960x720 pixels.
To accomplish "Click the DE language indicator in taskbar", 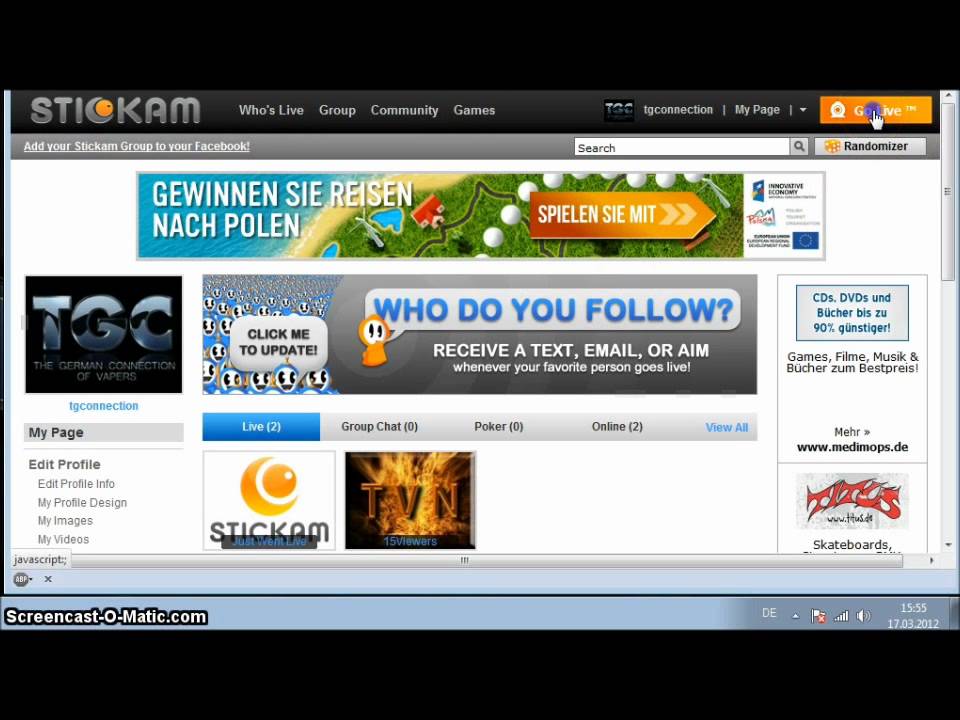I will (x=770, y=613).
